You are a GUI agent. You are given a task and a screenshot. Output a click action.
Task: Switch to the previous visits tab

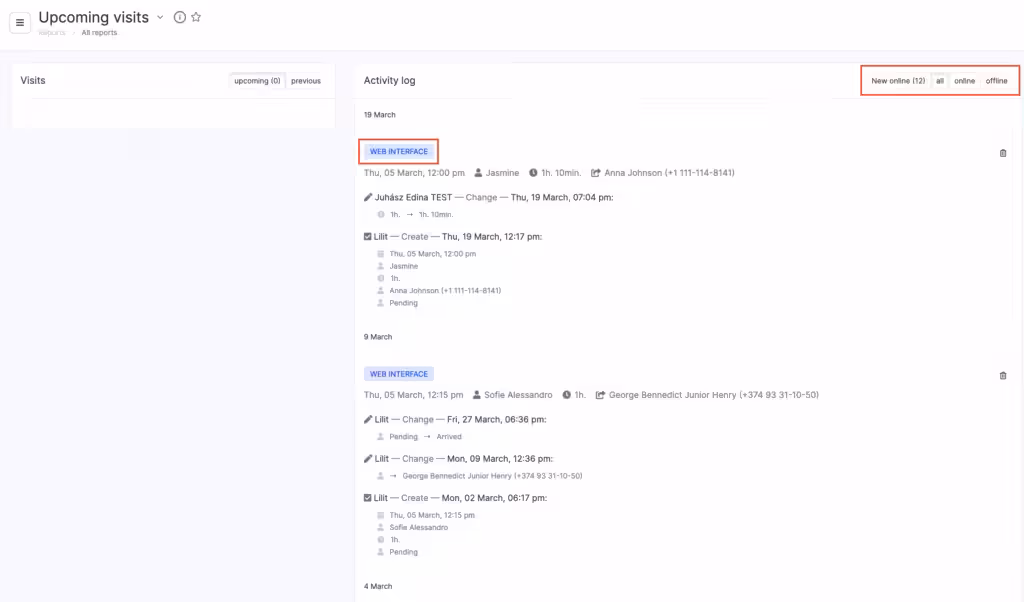click(306, 81)
